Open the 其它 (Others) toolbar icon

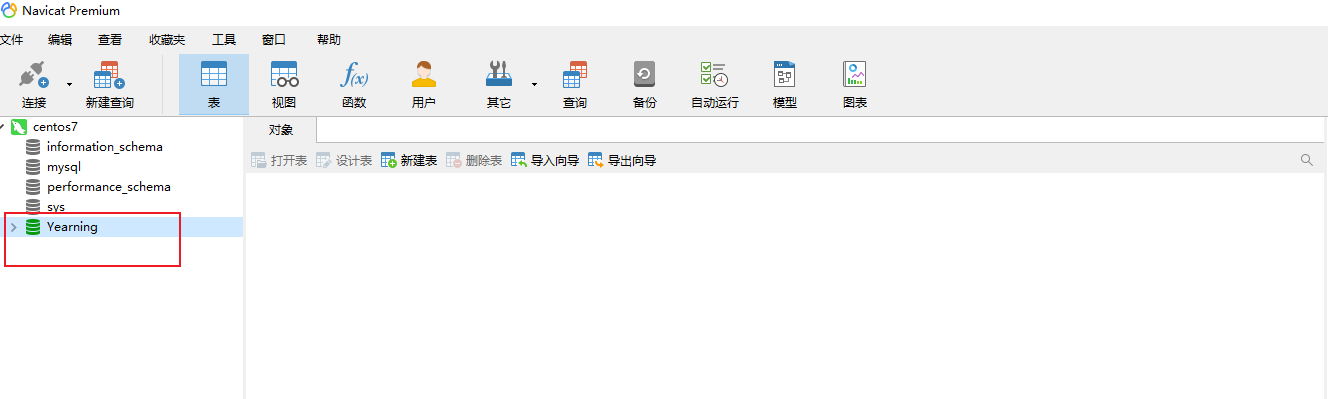tap(498, 84)
